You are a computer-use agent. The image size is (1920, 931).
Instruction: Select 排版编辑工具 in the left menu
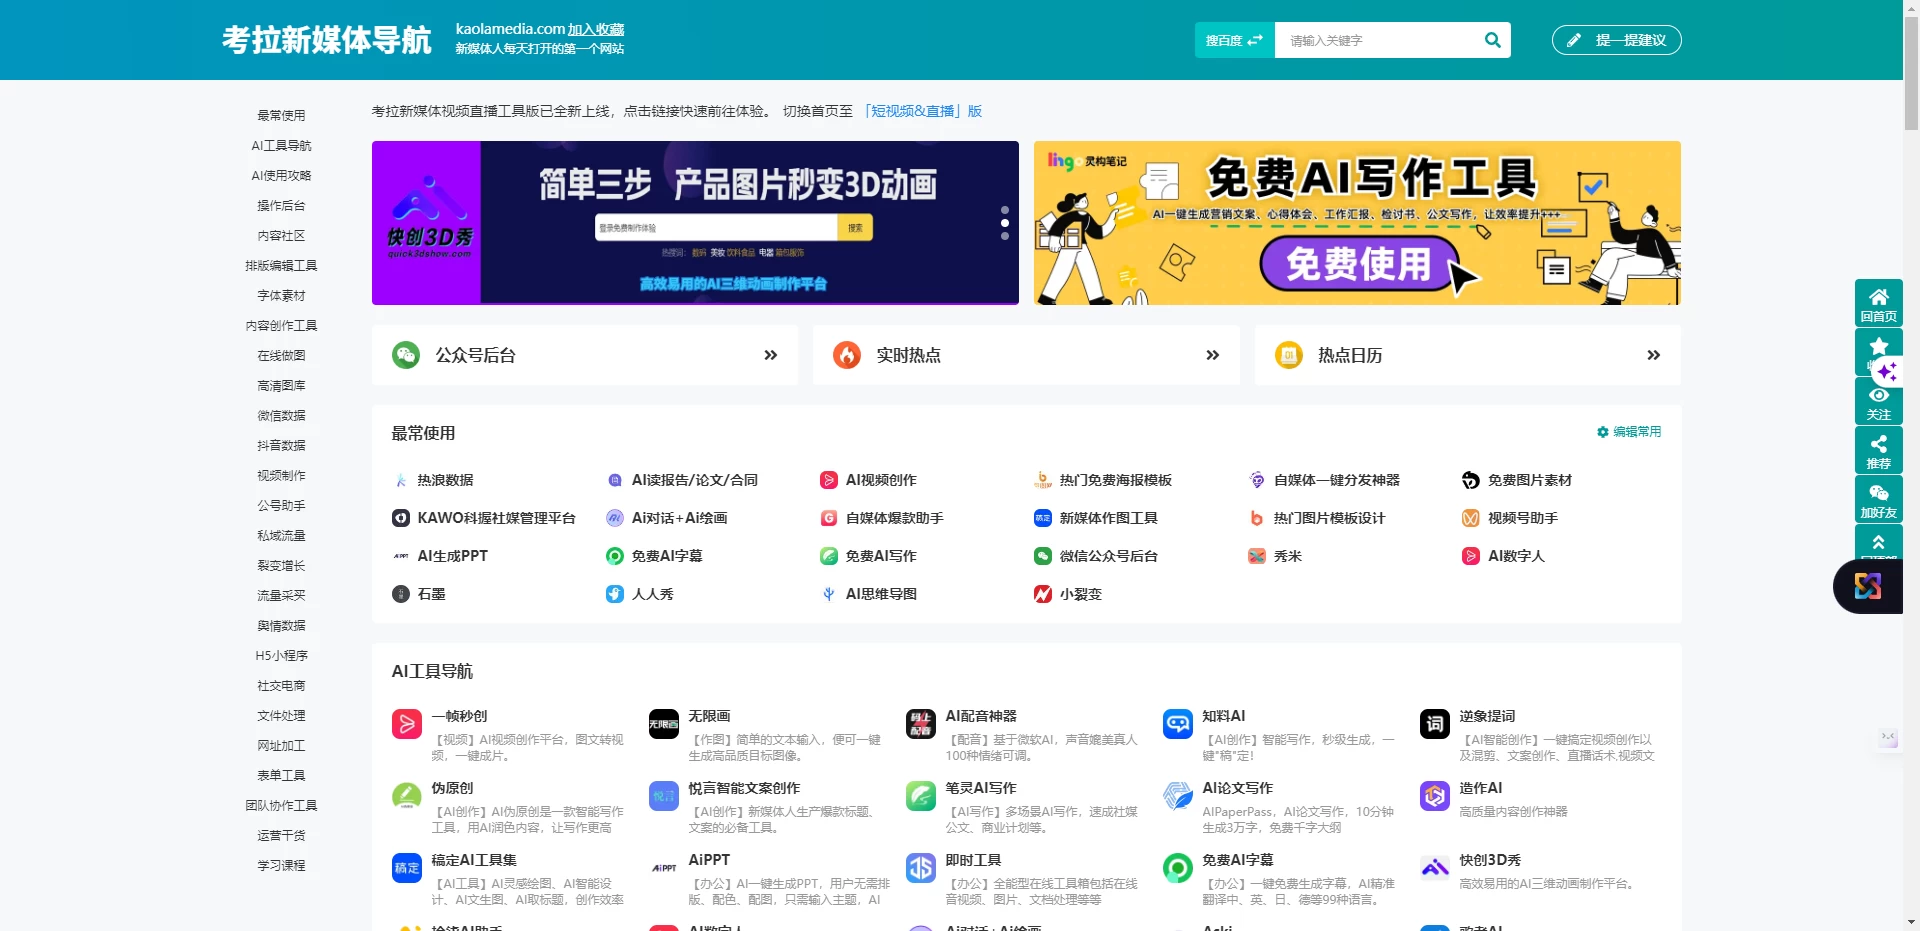coord(281,265)
